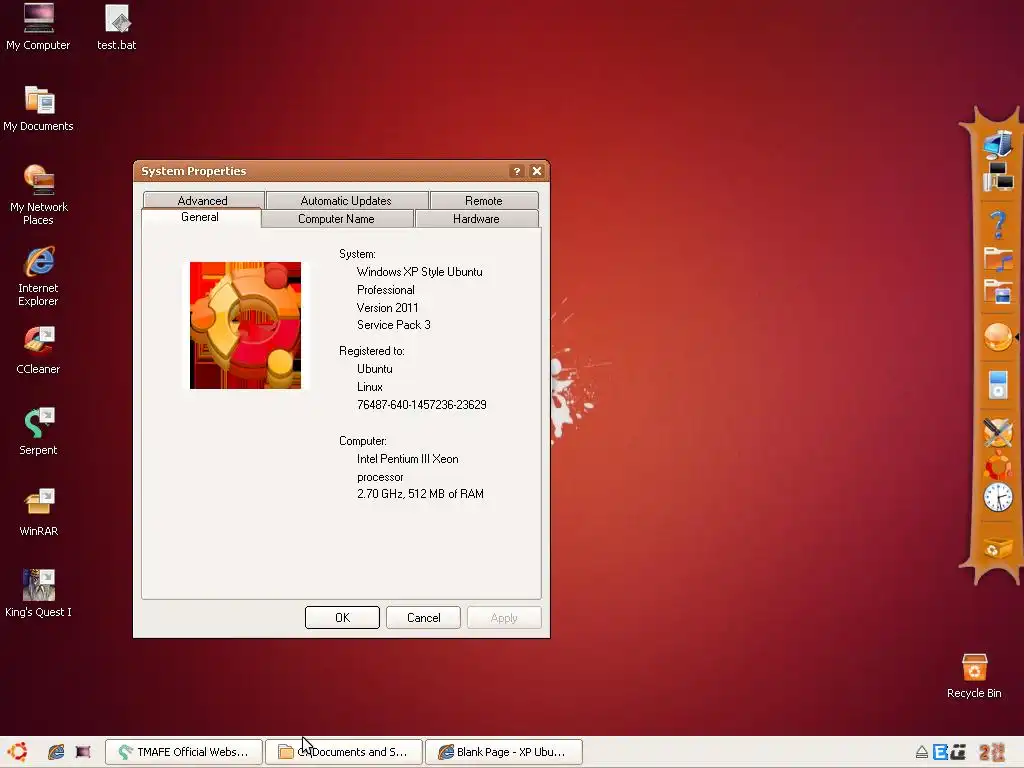Launch WinRAR desktop shortcut

point(39,513)
